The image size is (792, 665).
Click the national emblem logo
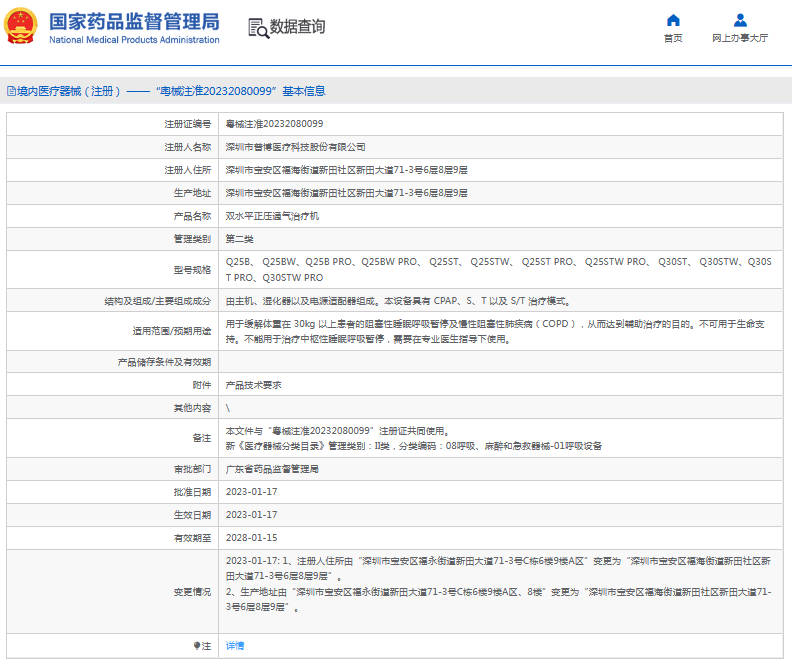coord(21,26)
